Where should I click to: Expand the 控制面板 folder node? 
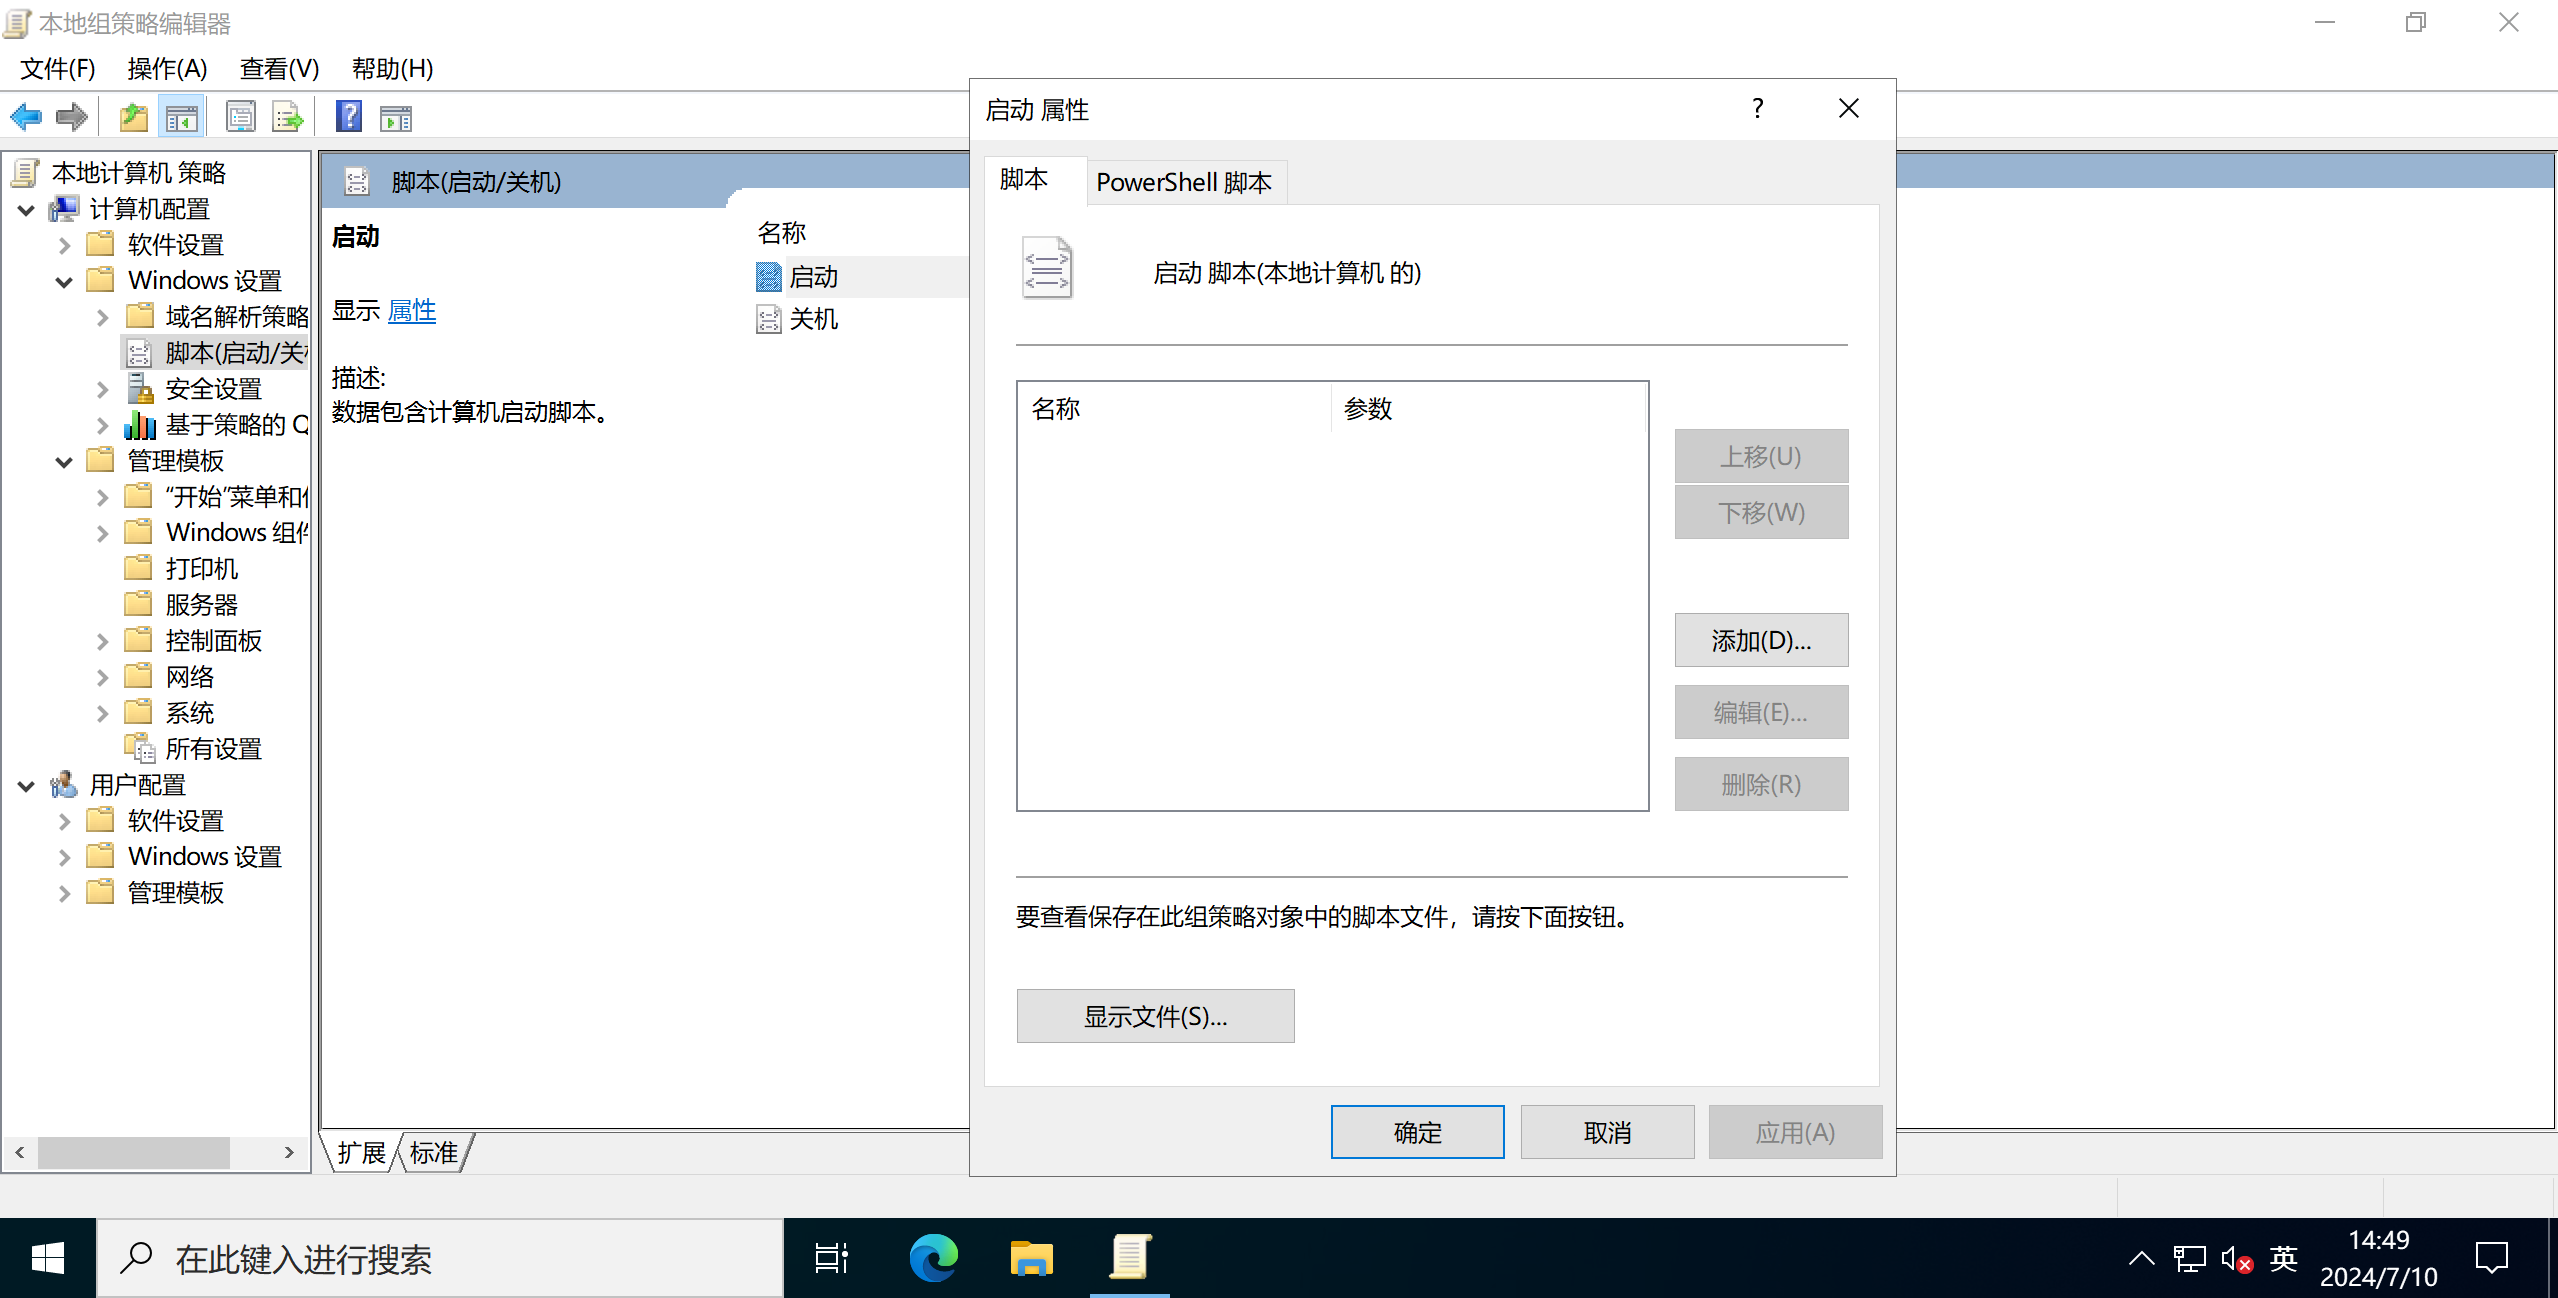point(102,641)
